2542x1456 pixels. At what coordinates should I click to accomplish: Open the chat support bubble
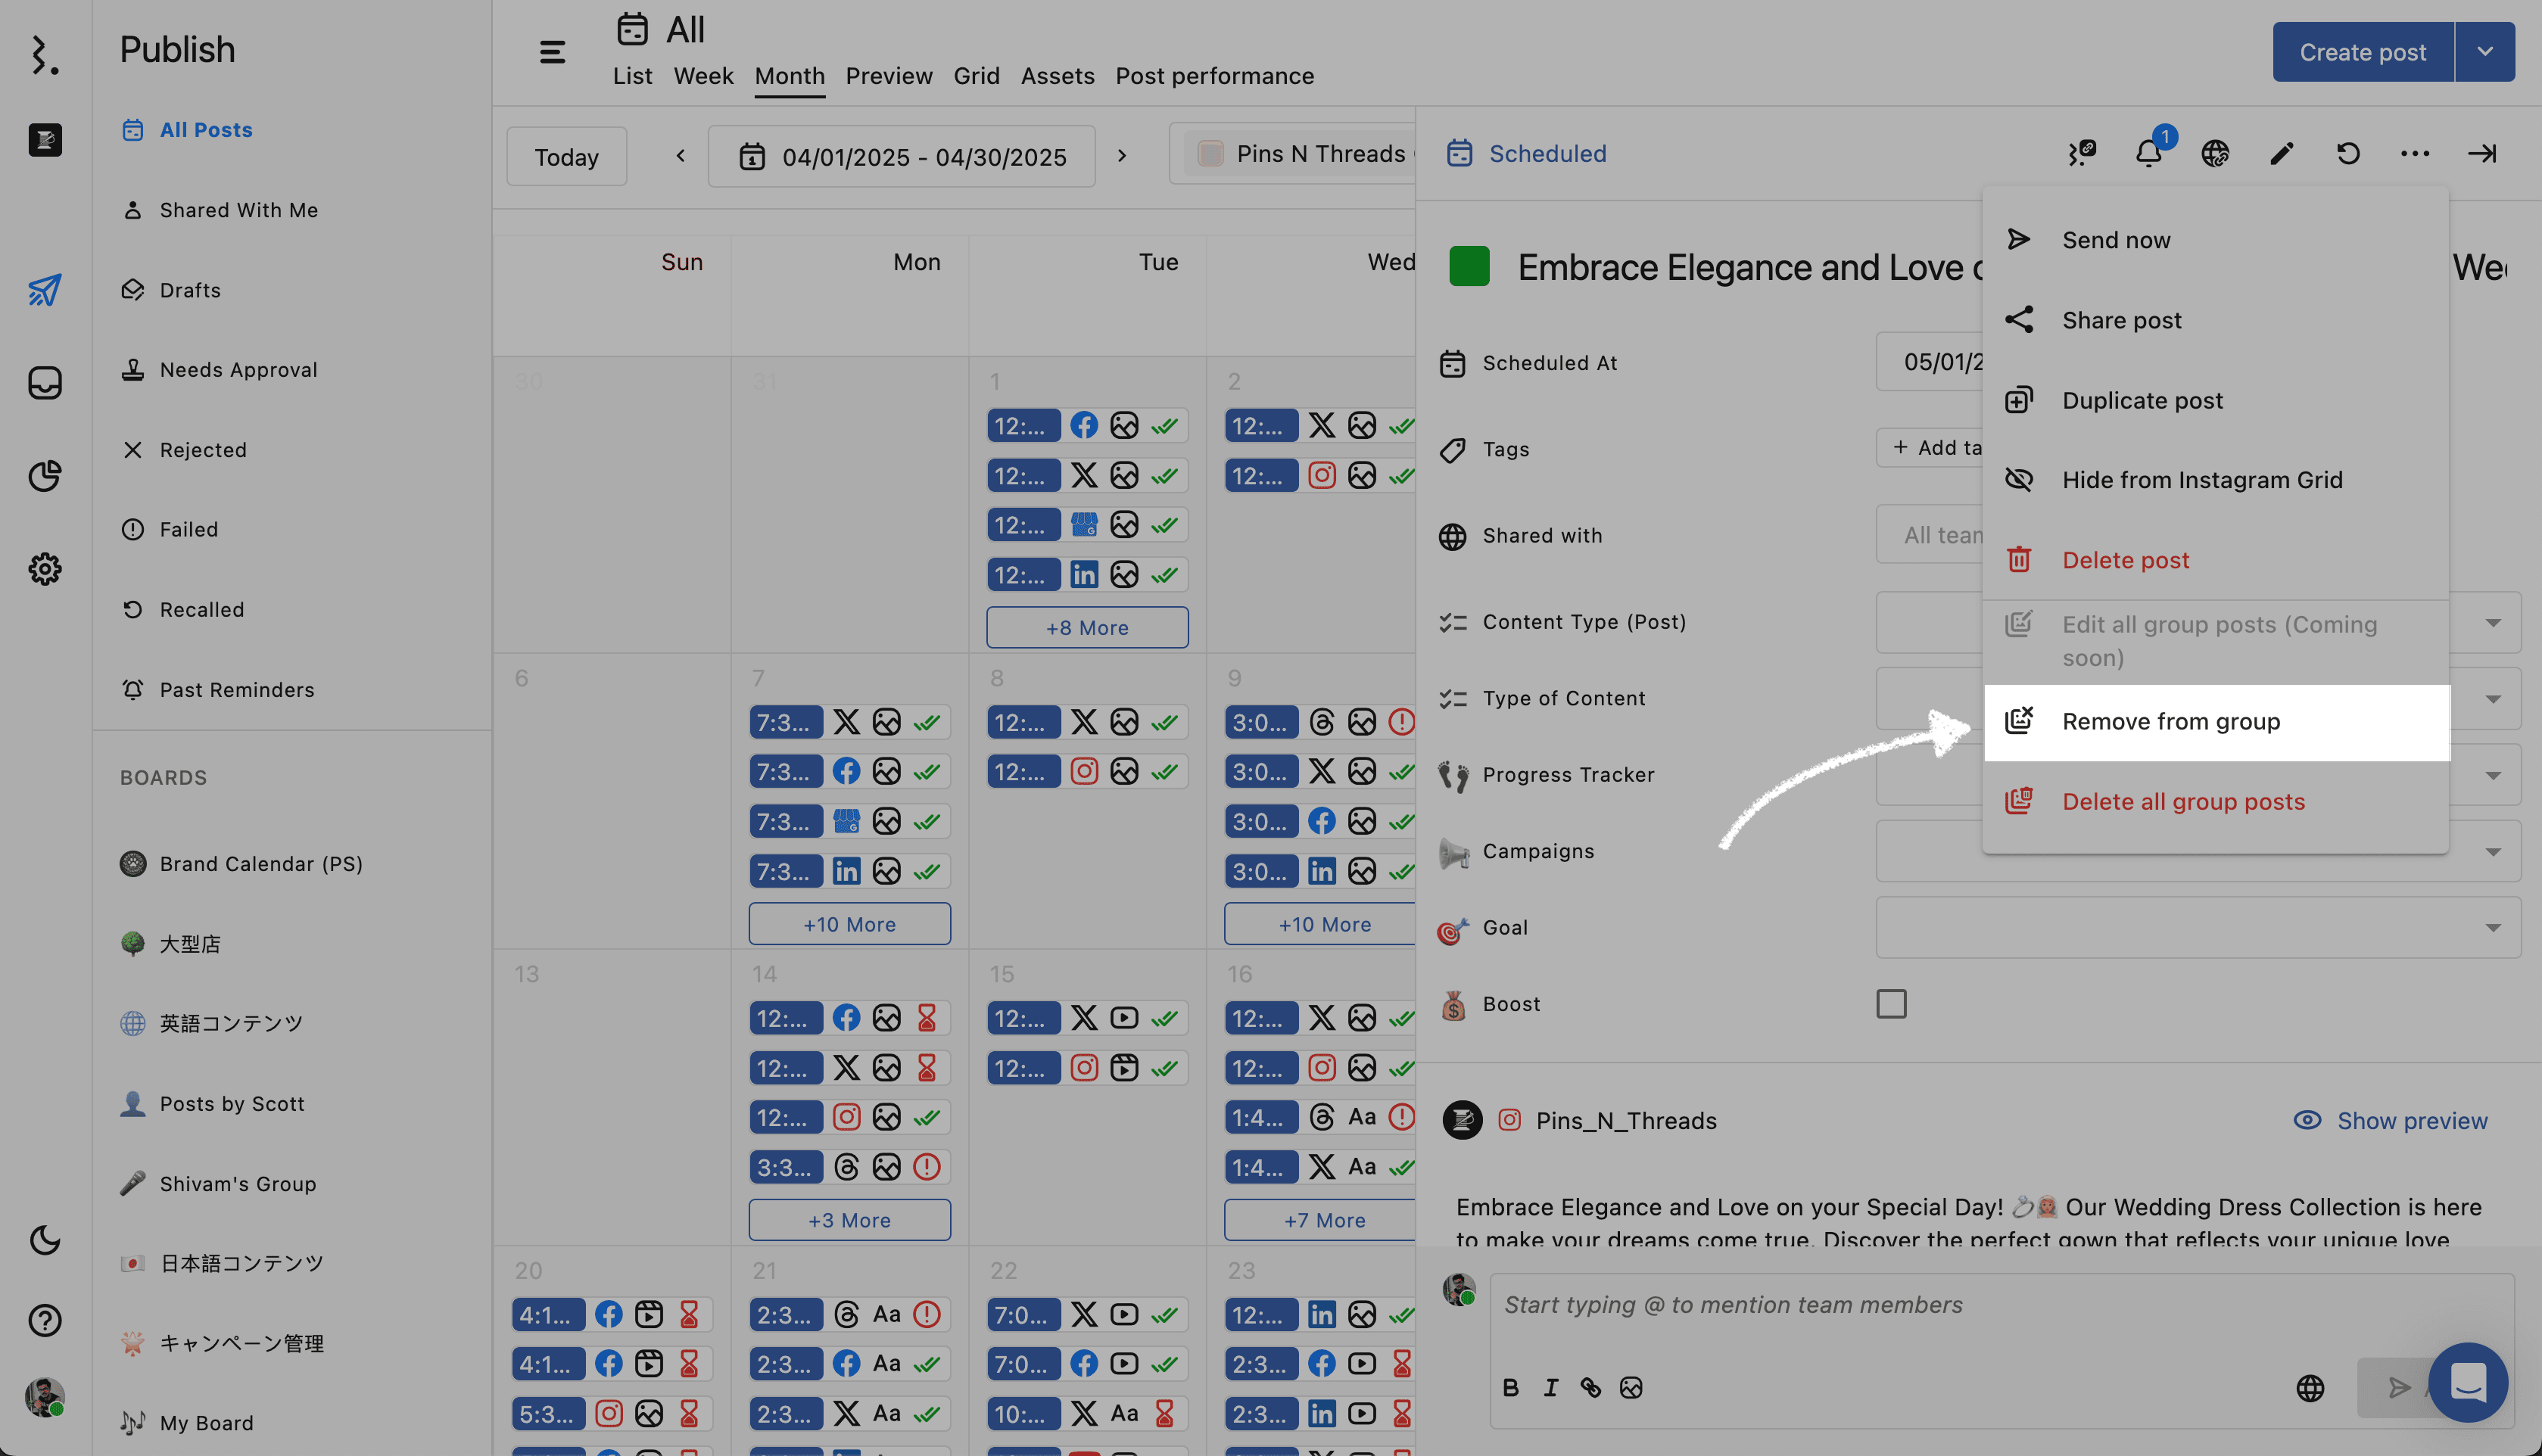coord(2467,1382)
